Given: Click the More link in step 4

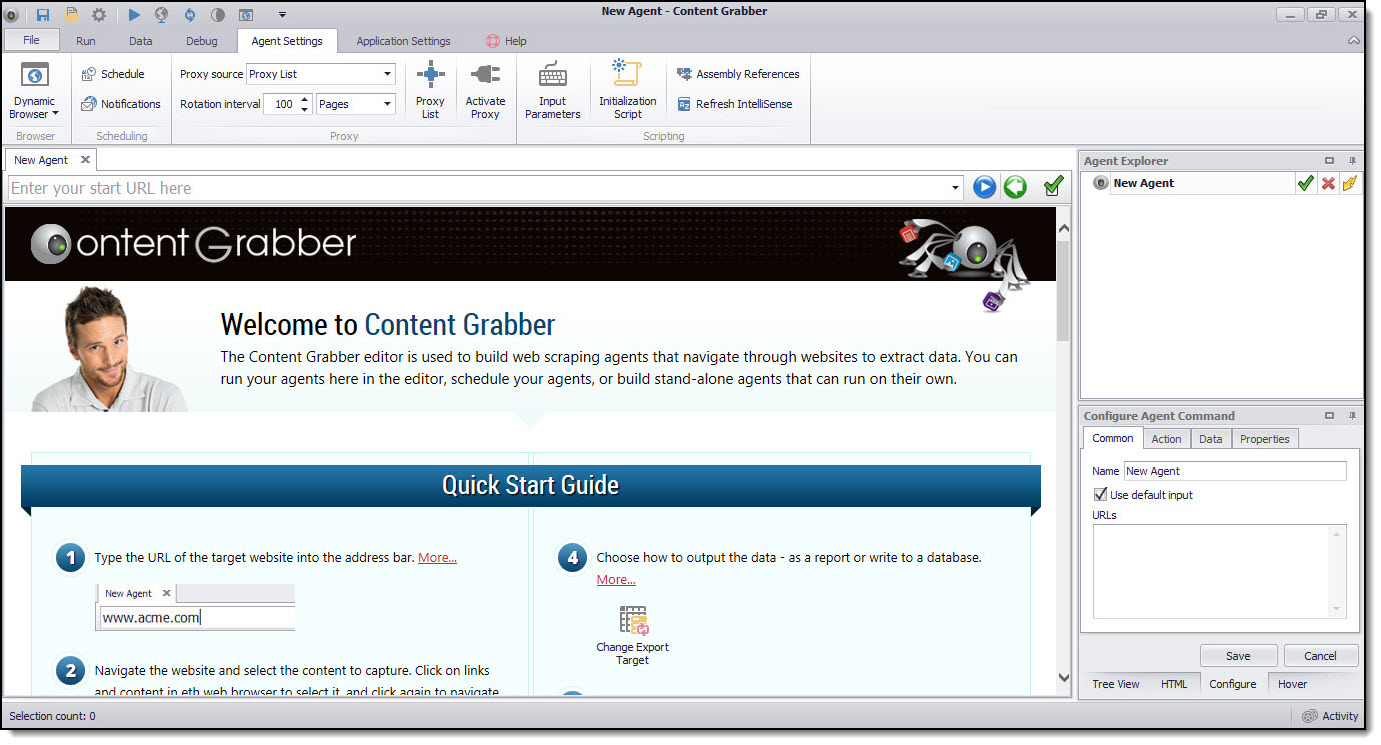Looking at the screenshot, I should point(616,580).
